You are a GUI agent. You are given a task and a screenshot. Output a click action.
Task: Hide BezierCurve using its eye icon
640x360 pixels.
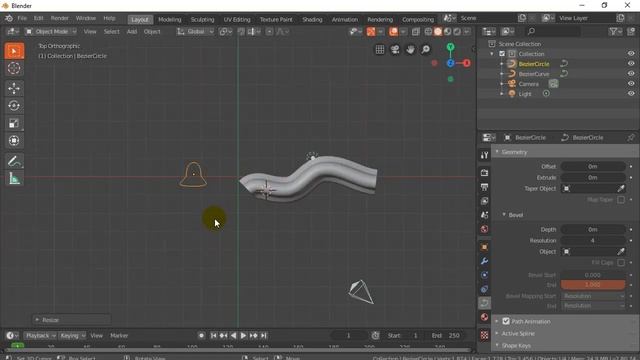pos(631,73)
